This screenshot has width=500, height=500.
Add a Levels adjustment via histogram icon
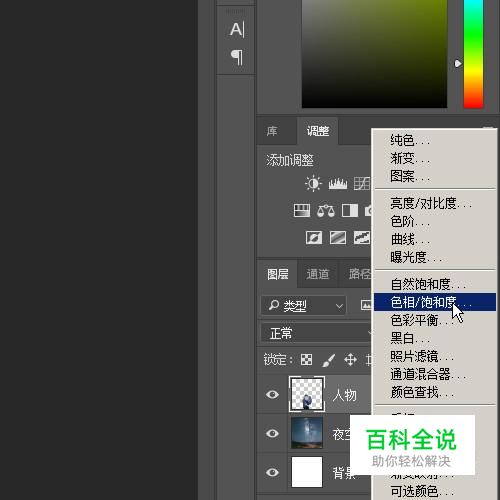(338, 184)
